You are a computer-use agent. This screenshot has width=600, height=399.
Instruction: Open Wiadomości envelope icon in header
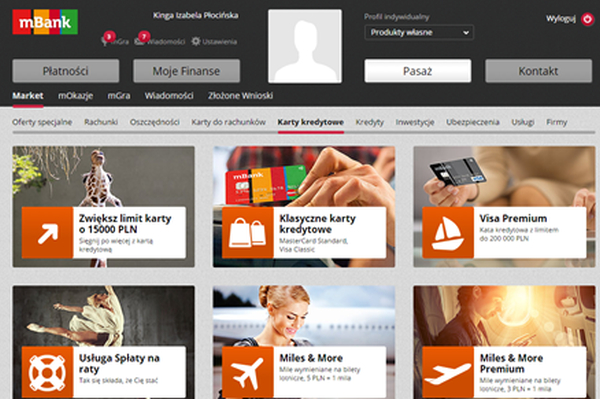(139, 41)
